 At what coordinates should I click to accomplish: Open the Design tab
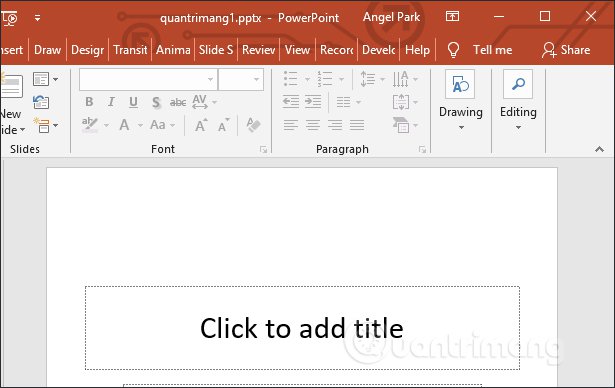pyautogui.click(x=87, y=50)
